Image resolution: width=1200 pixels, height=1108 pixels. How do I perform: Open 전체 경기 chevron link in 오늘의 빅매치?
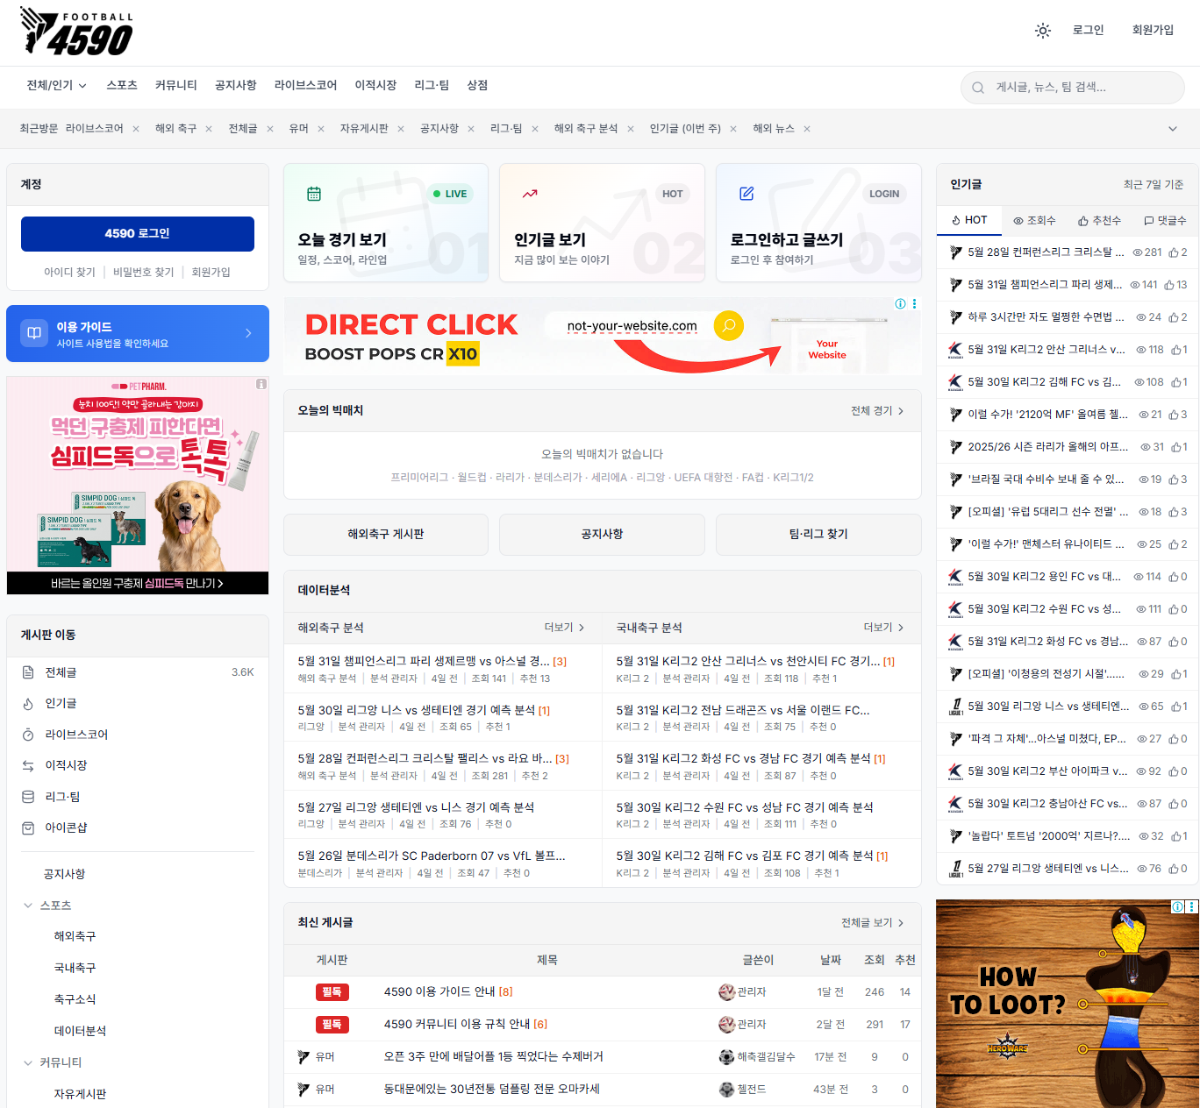[877, 411]
